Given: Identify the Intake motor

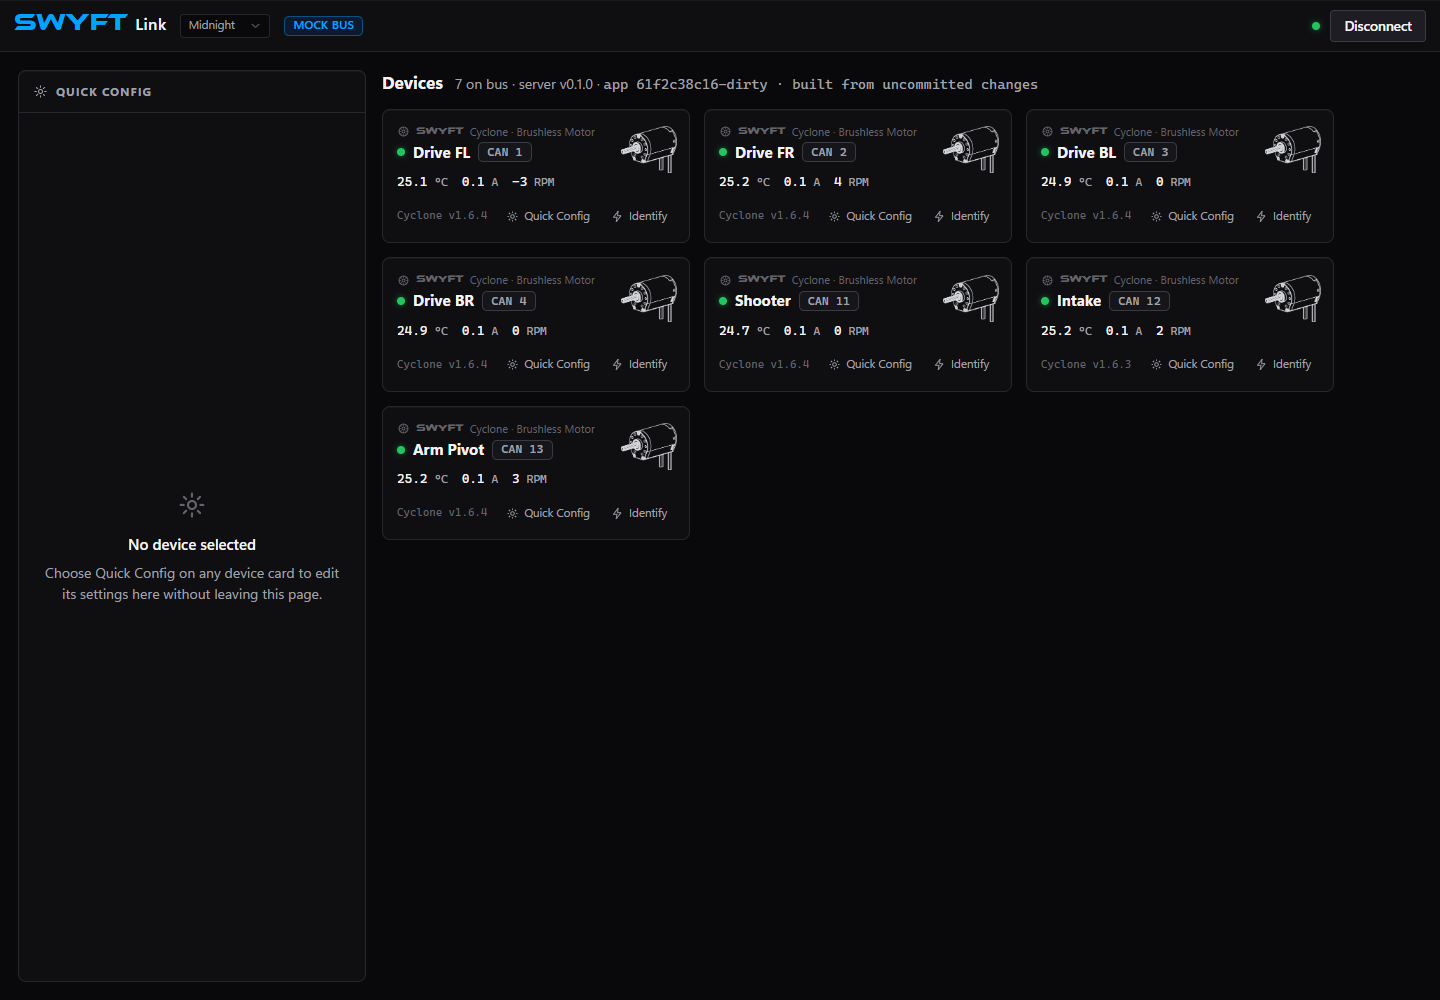Looking at the screenshot, I should [1284, 364].
